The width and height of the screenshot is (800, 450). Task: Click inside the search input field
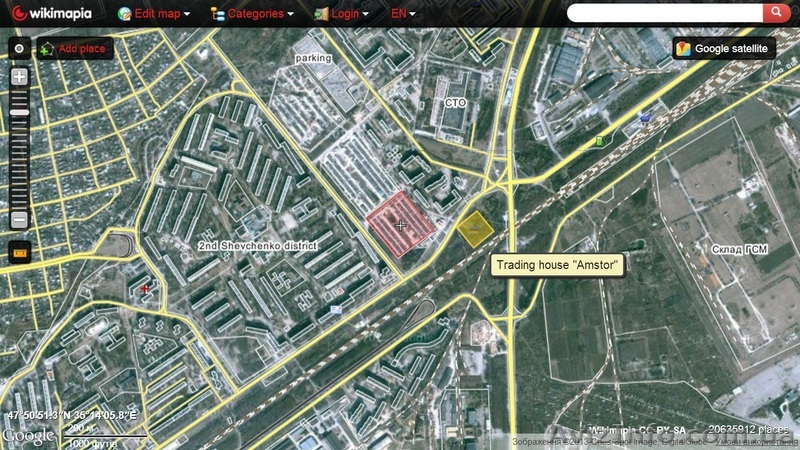coord(664,13)
